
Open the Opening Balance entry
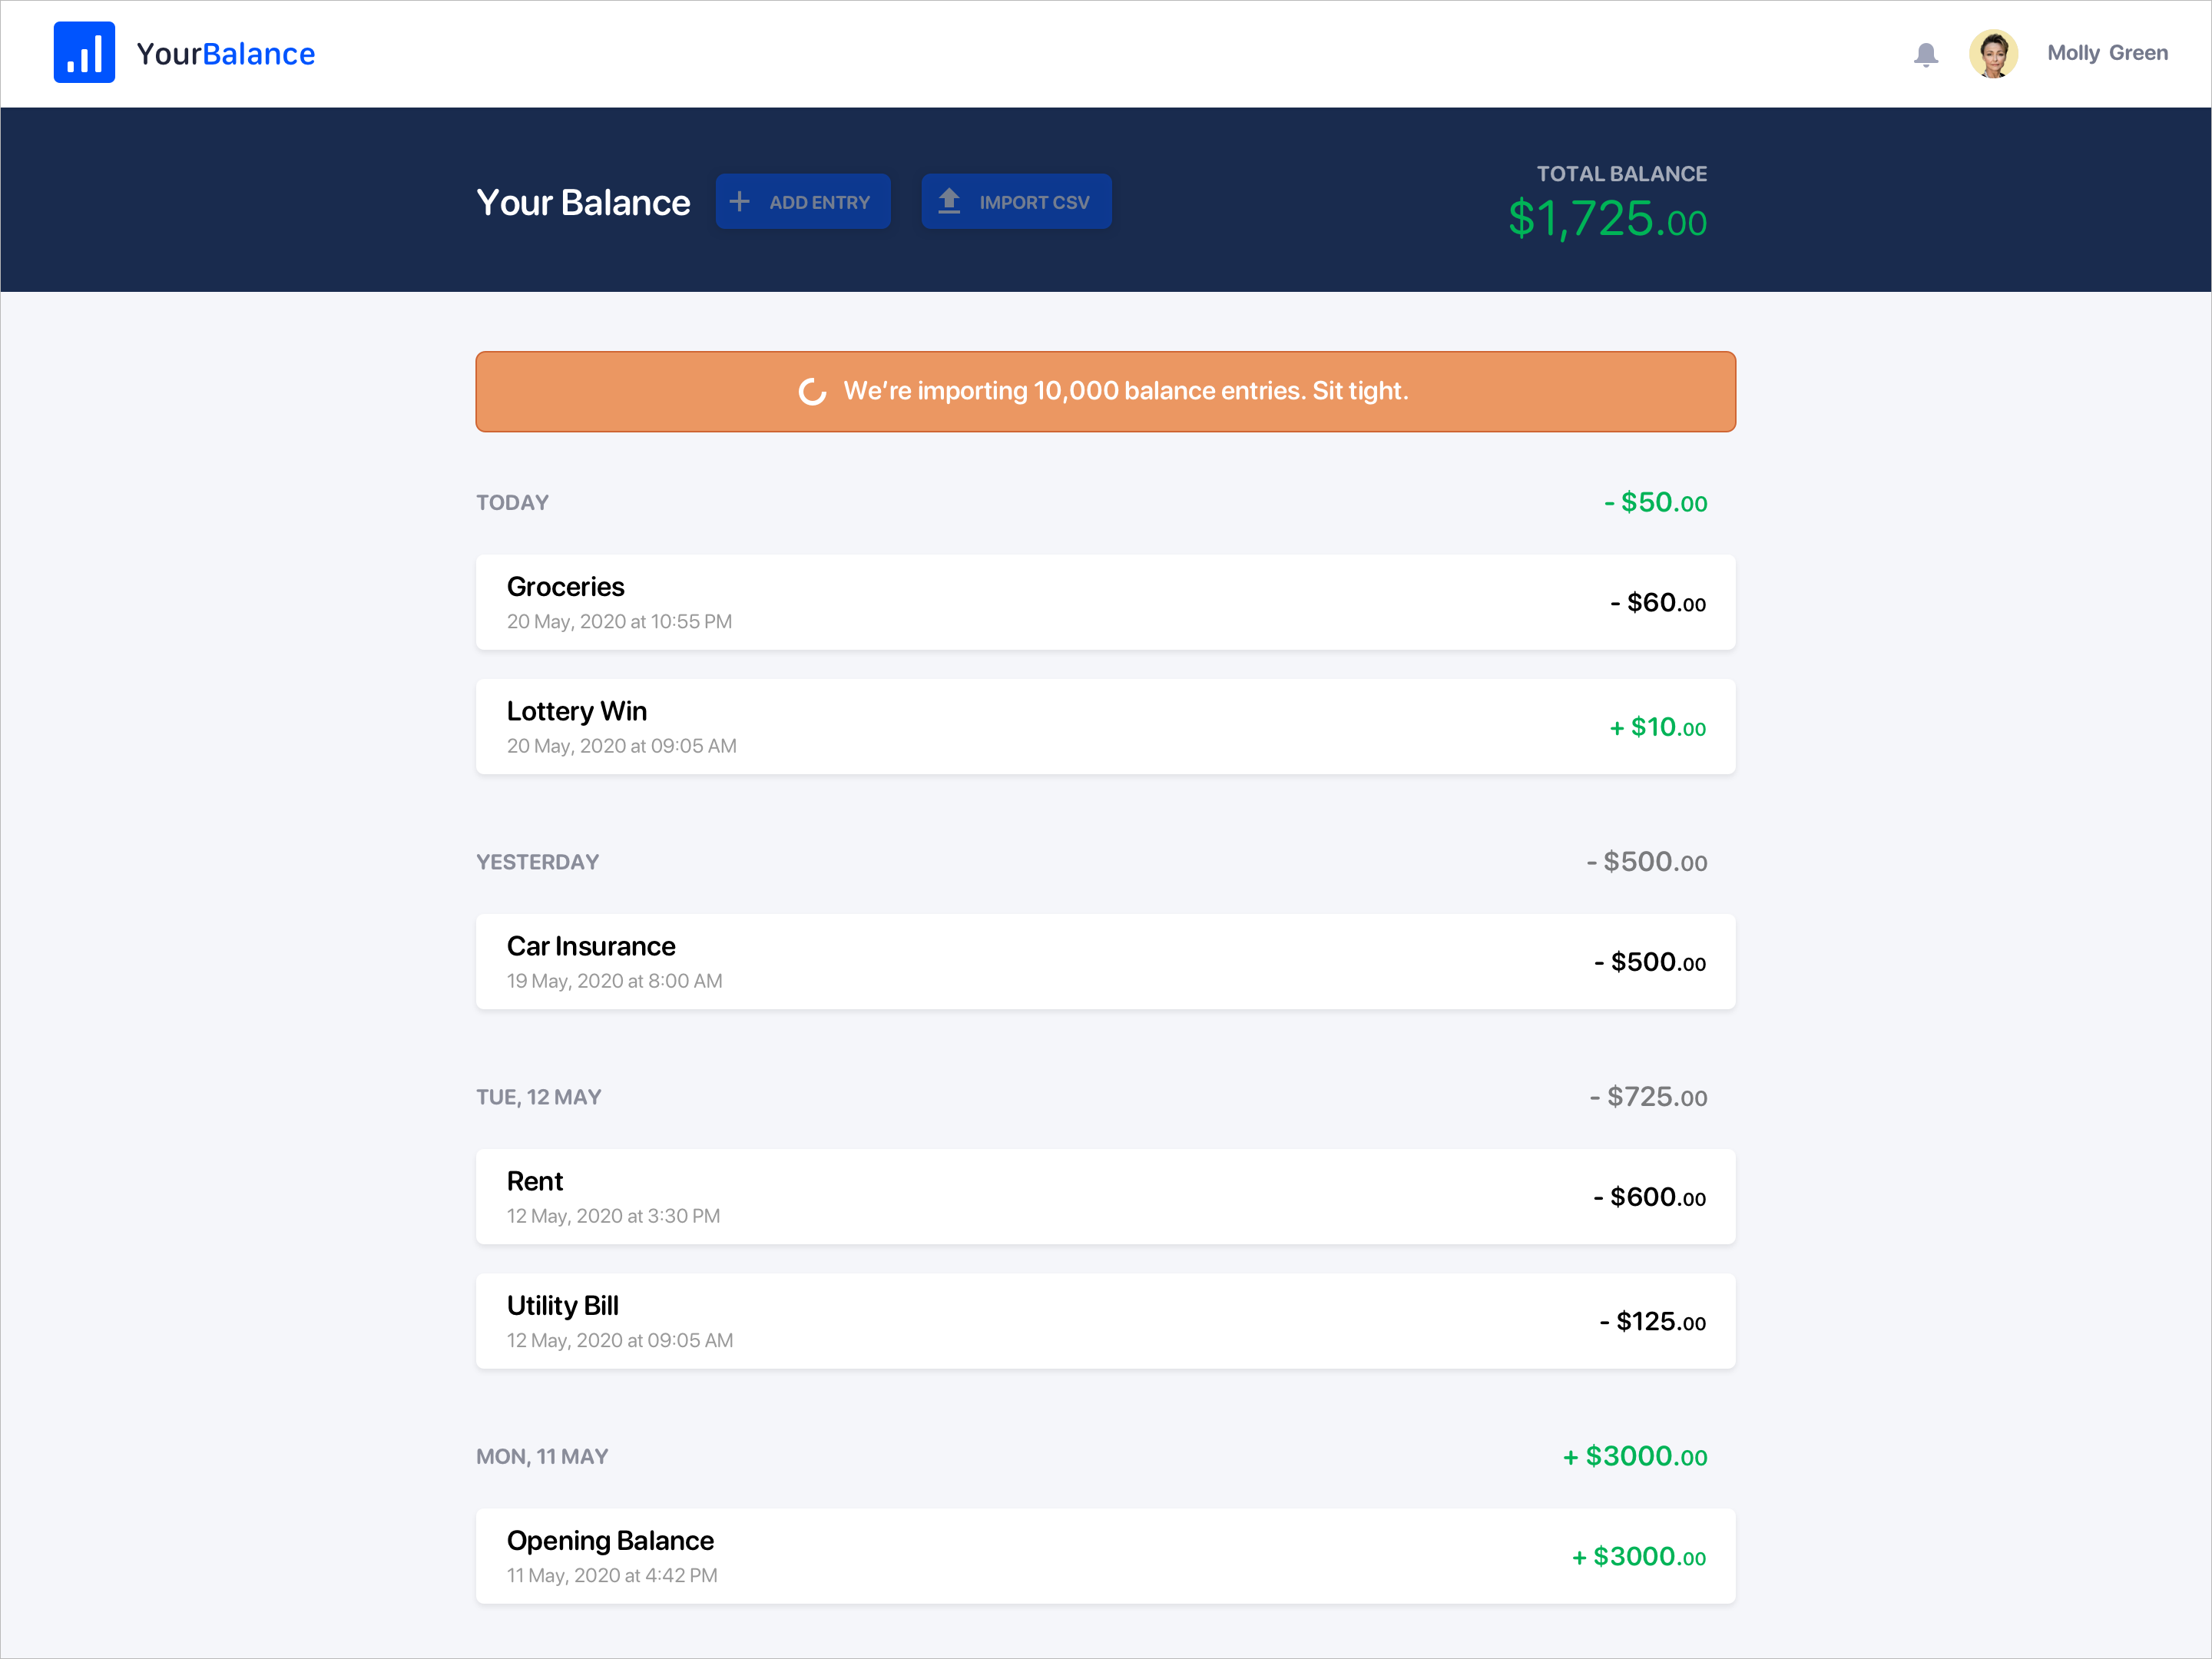(1105, 1556)
